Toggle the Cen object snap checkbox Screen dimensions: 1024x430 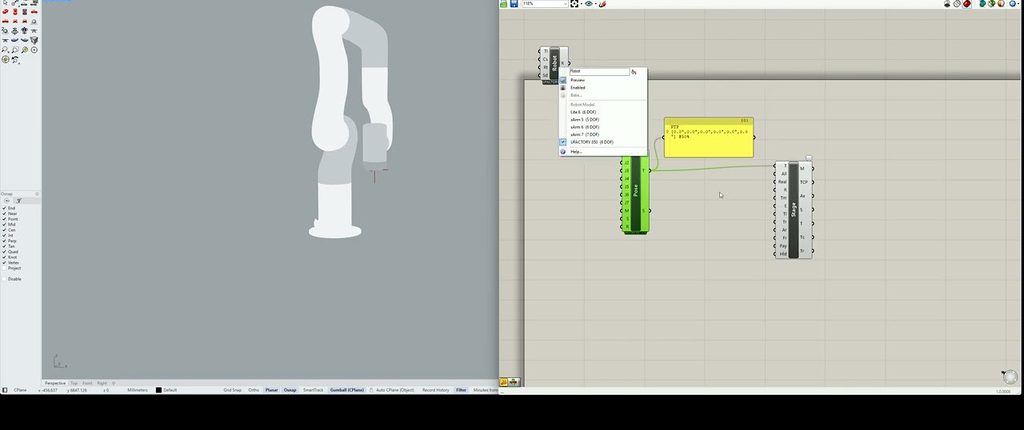coord(5,230)
